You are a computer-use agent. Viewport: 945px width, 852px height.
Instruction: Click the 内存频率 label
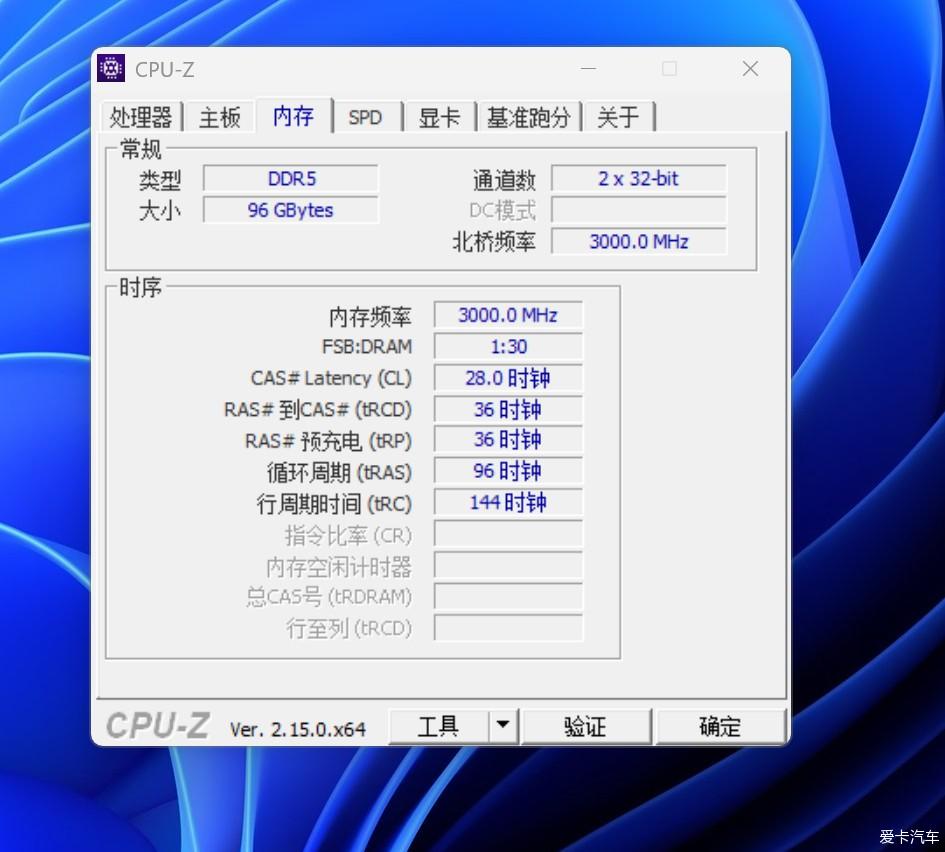click(x=370, y=316)
